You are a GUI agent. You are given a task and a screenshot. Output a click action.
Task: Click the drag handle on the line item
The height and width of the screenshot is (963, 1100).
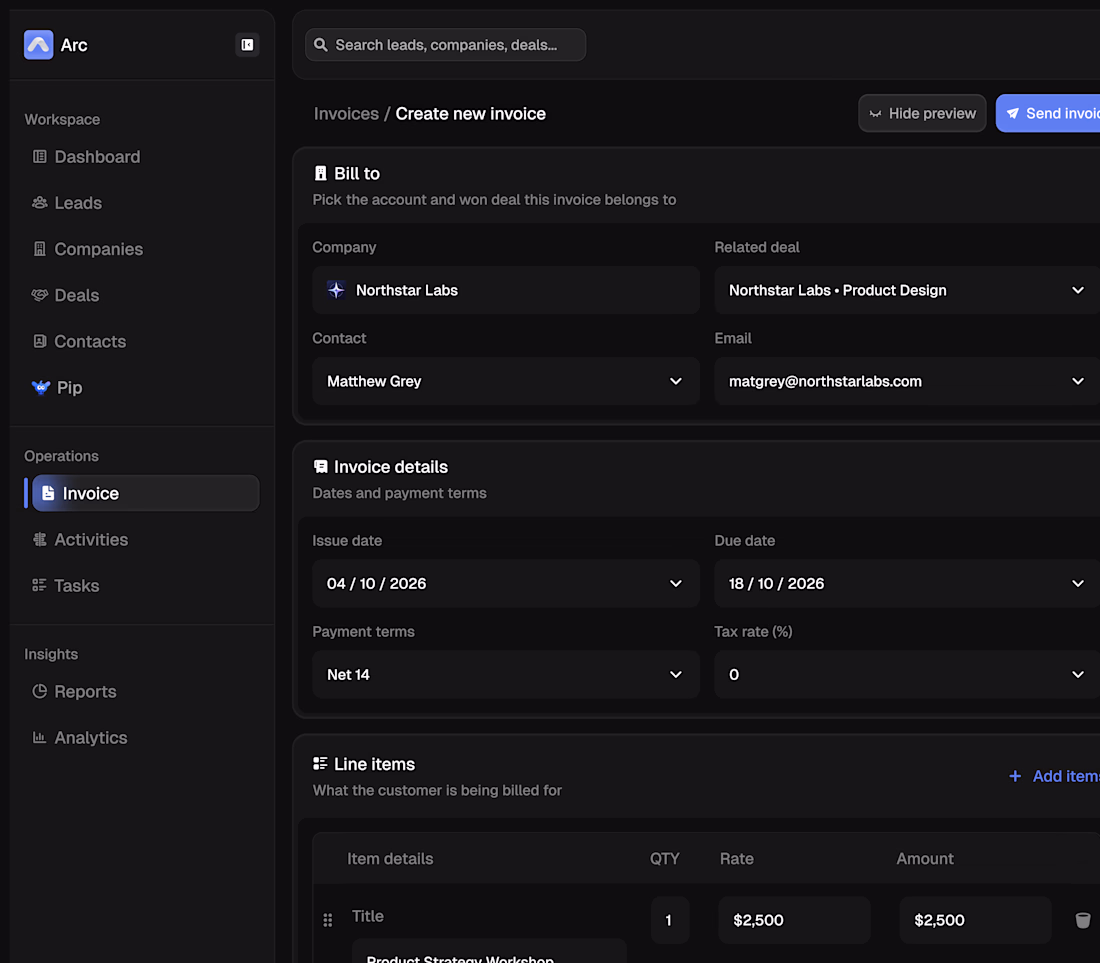328,920
